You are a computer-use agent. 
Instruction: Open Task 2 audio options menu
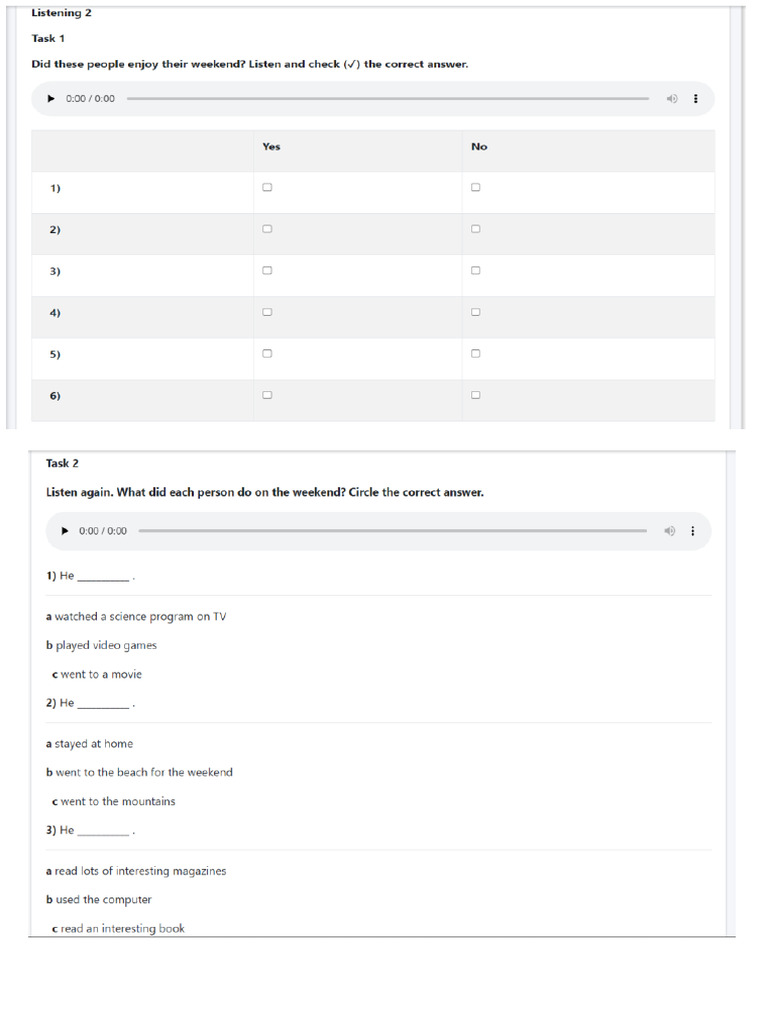(x=694, y=531)
